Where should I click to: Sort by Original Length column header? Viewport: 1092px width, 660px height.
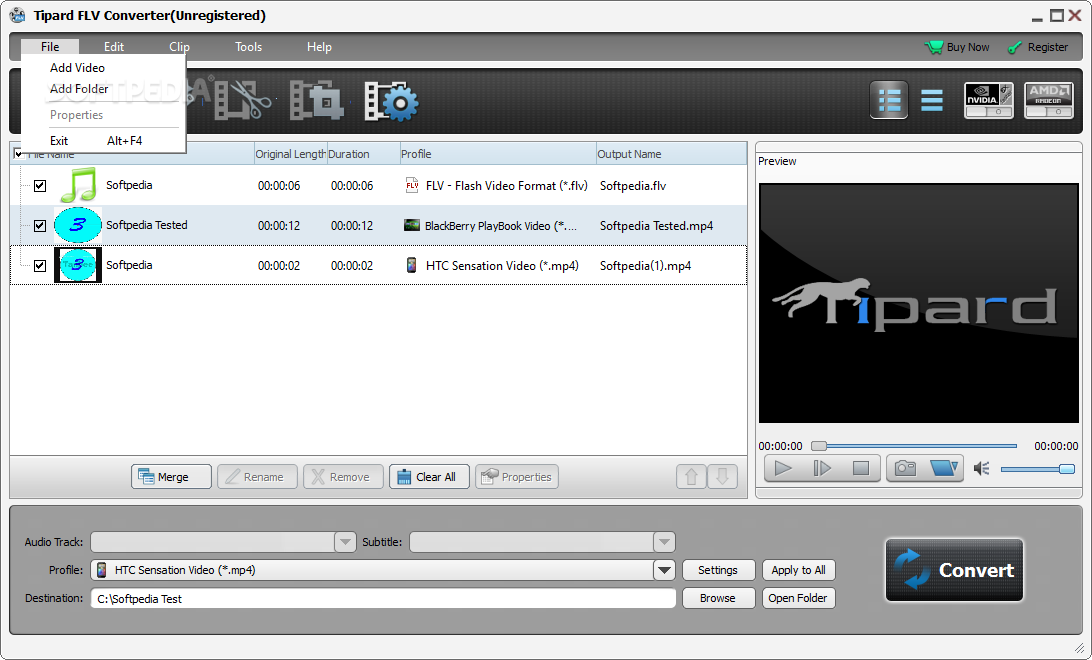290,154
